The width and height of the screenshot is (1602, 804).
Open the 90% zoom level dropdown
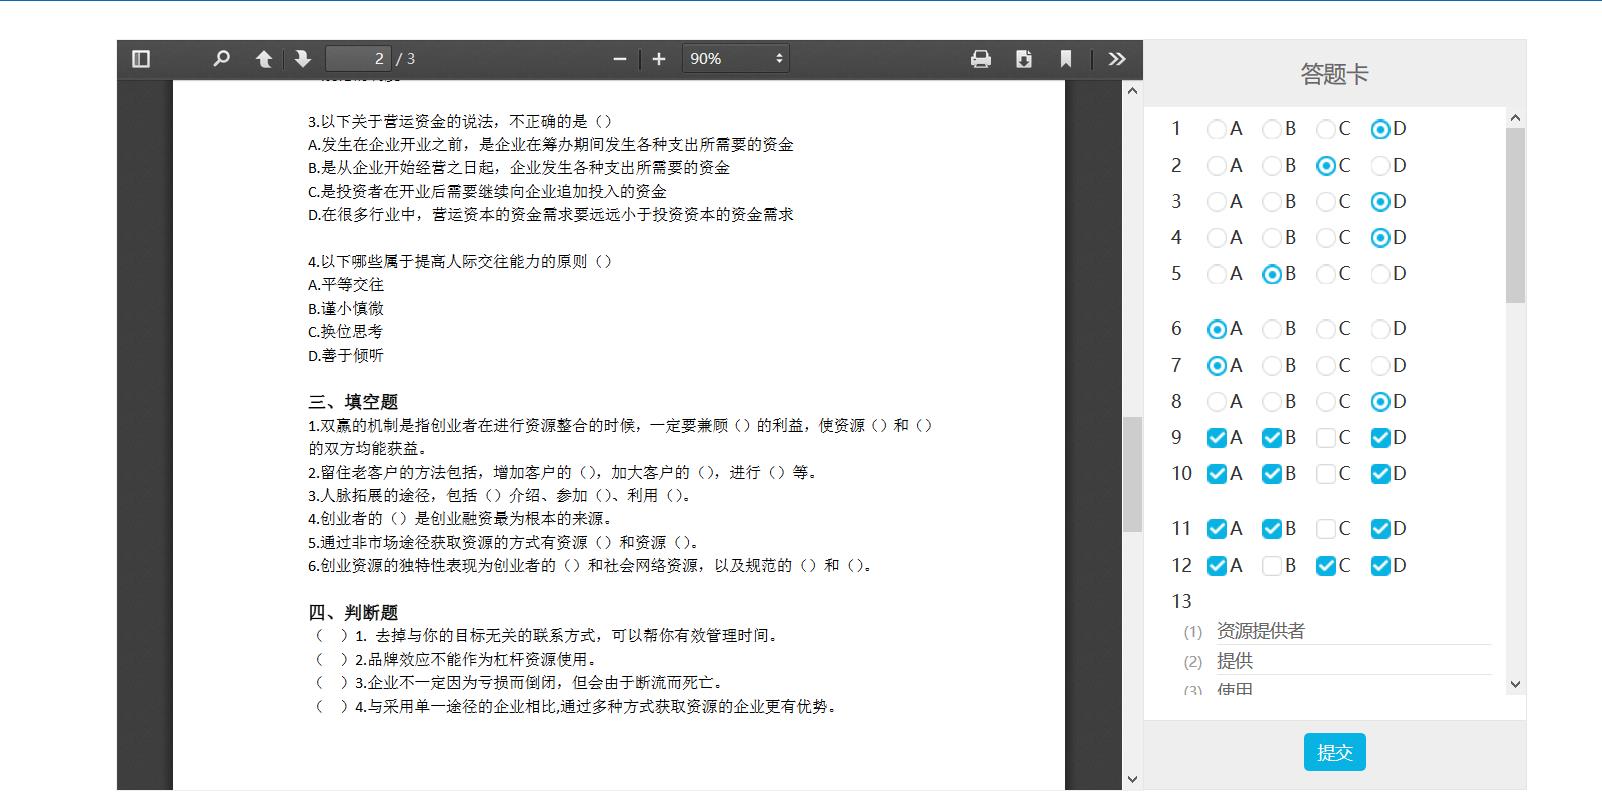click(736, 59)
